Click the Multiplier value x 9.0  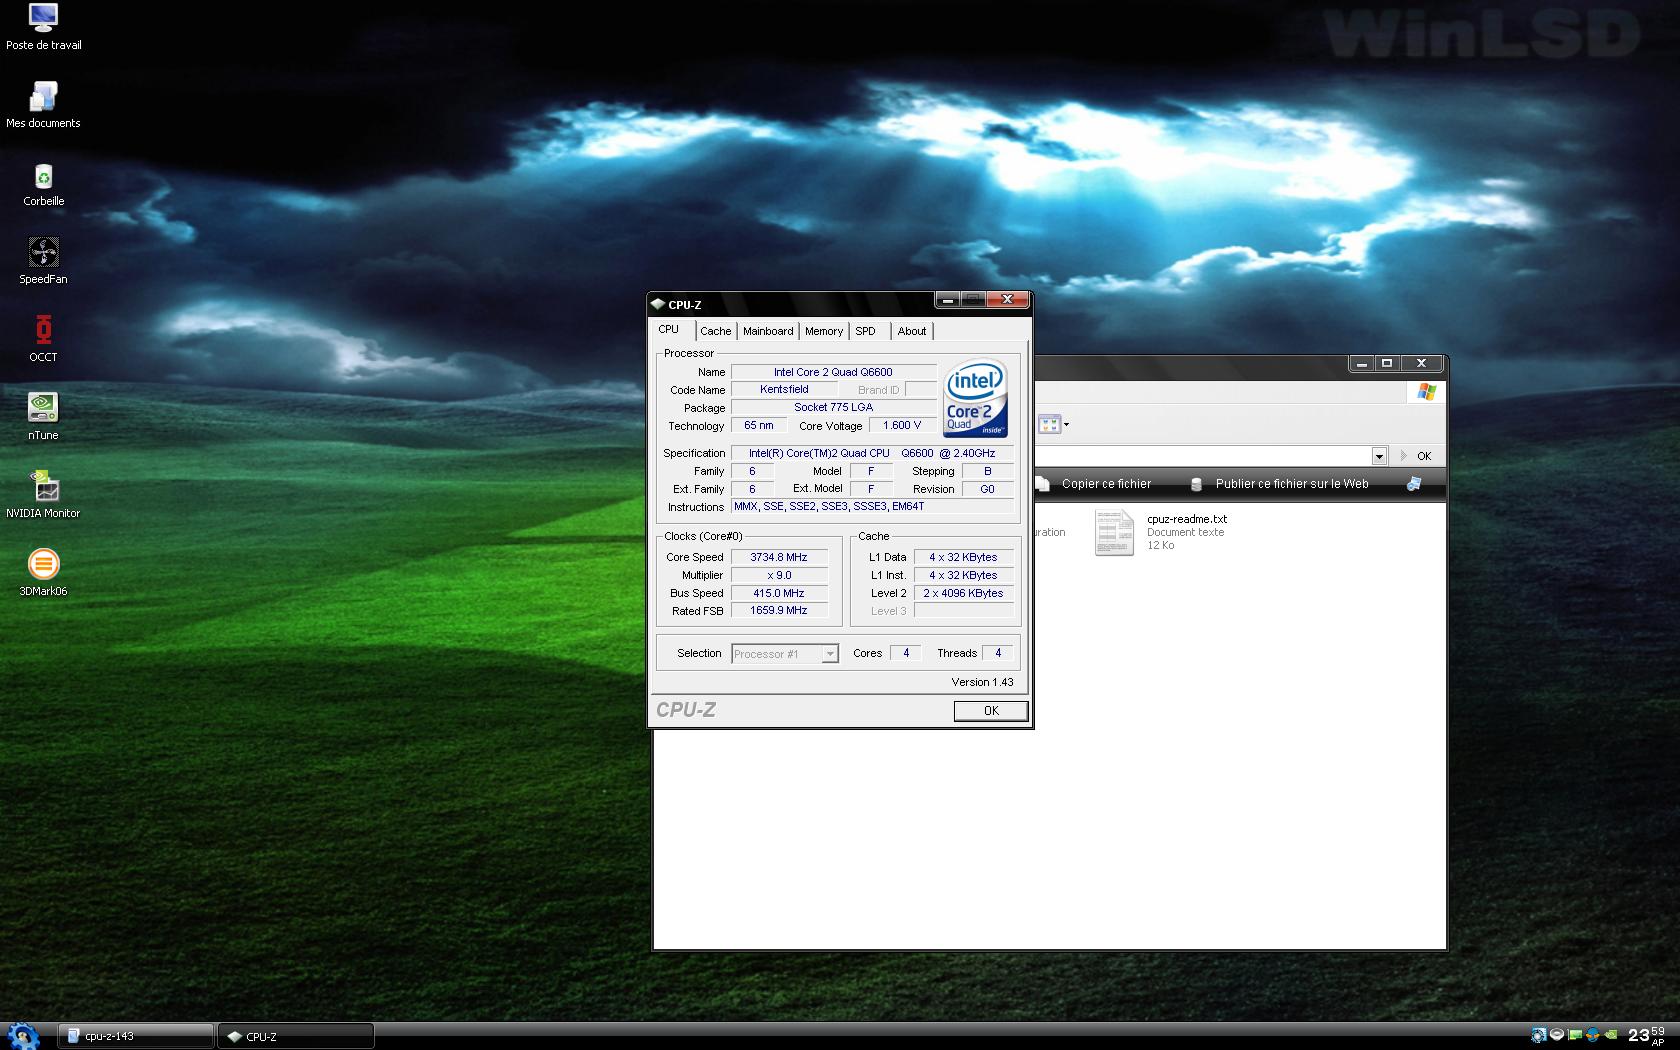[779, 575]
